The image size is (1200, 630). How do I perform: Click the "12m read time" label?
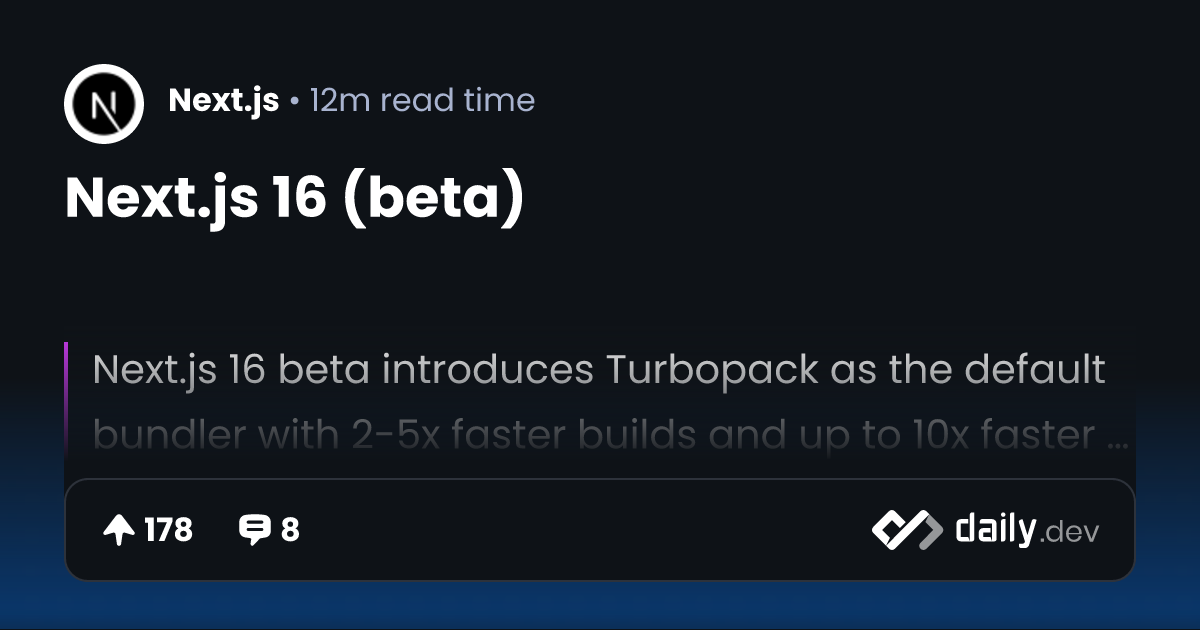(422, 100)
